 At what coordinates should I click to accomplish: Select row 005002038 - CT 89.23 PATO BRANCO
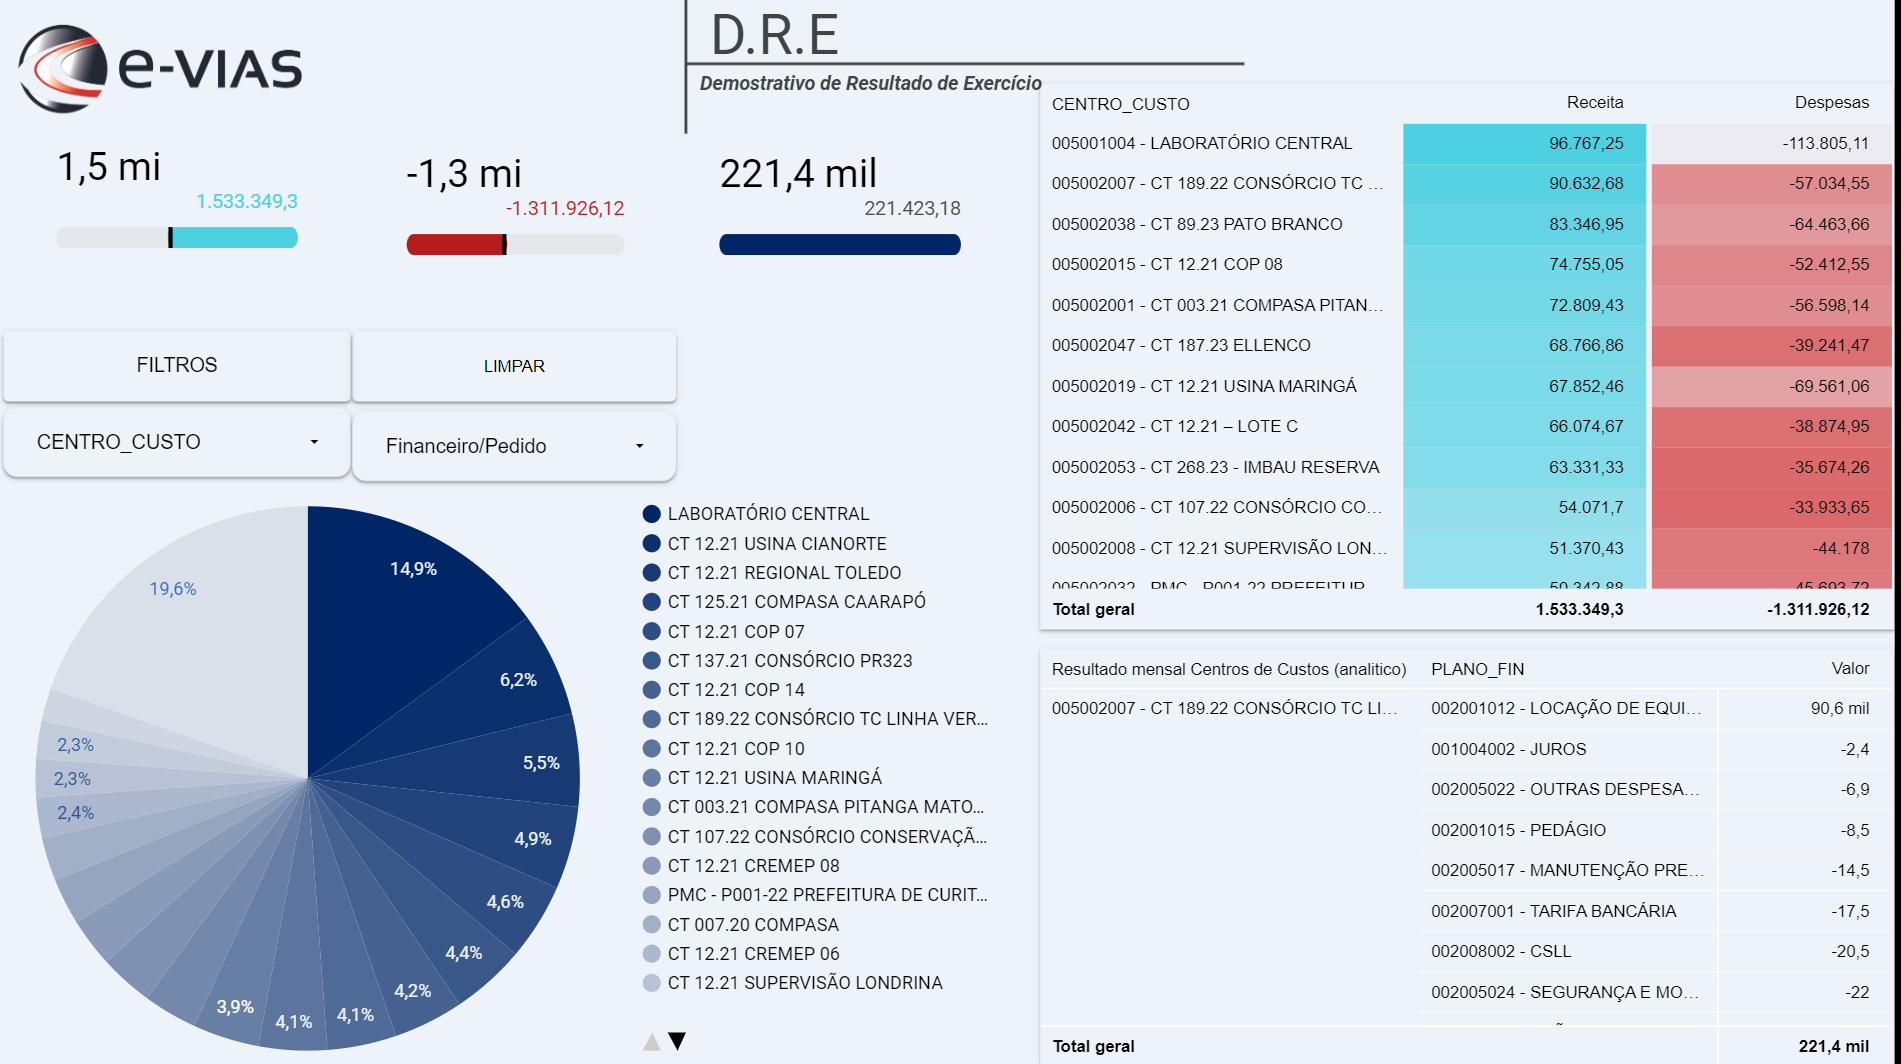point(1466,224)
